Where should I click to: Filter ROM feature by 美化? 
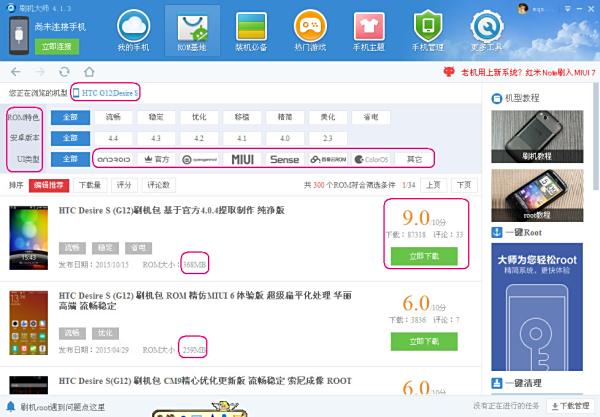pos(328,117)
